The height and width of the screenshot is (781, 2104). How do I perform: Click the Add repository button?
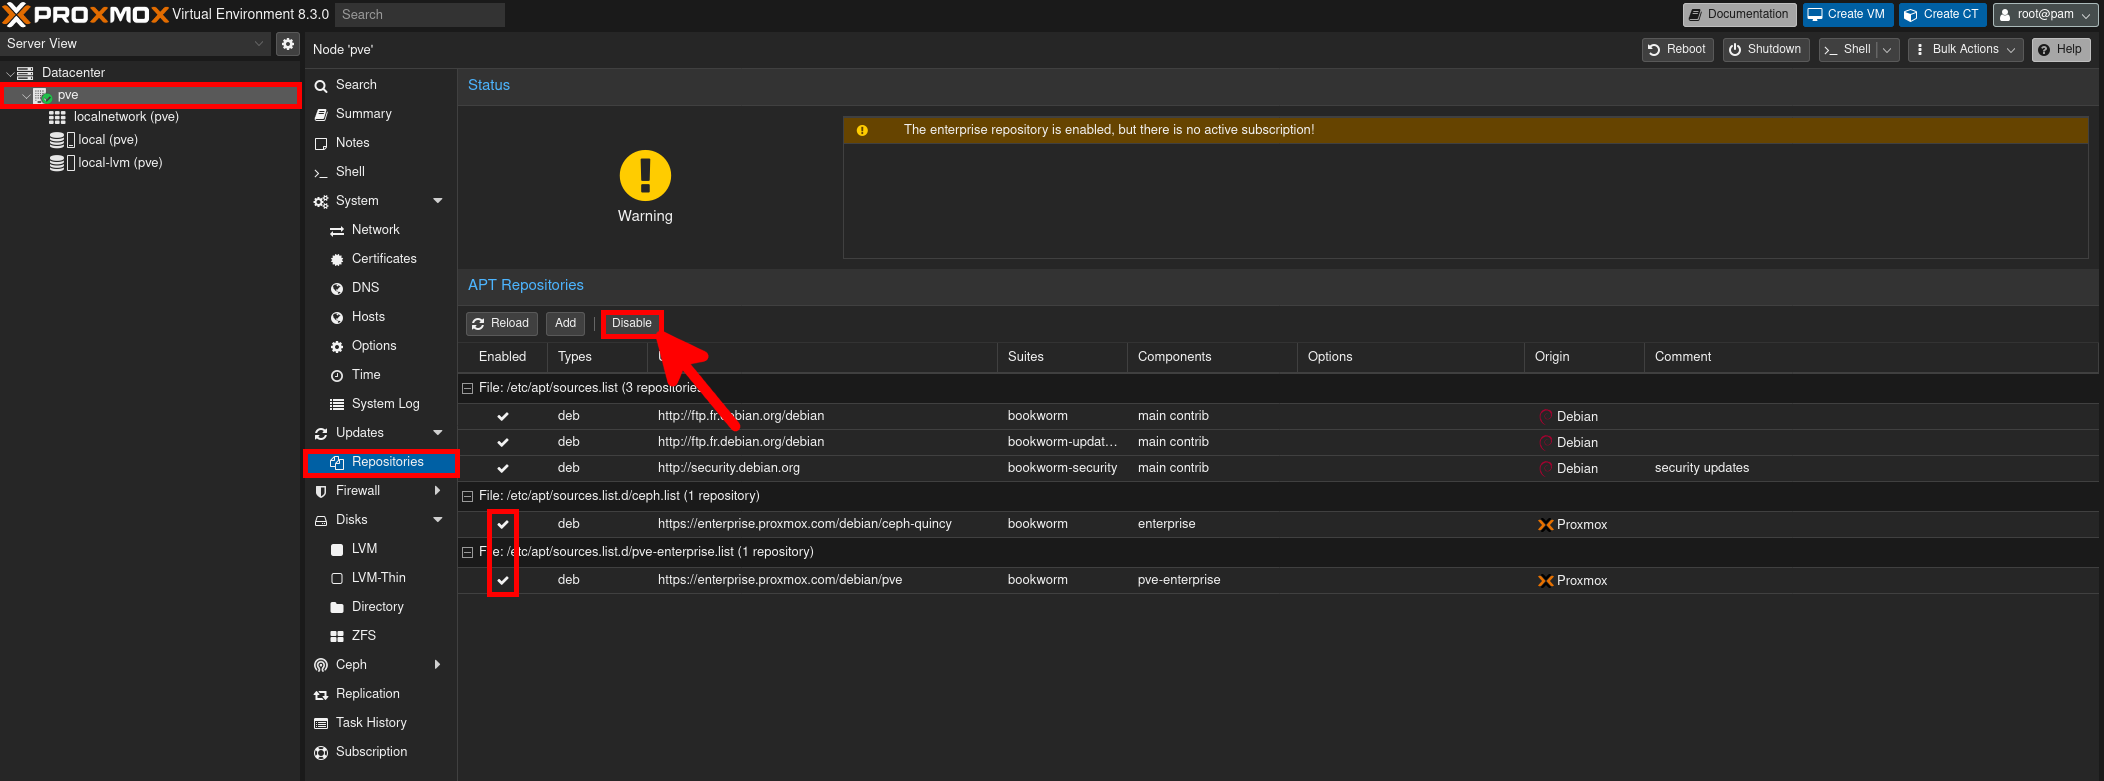[x=565, y=324]
